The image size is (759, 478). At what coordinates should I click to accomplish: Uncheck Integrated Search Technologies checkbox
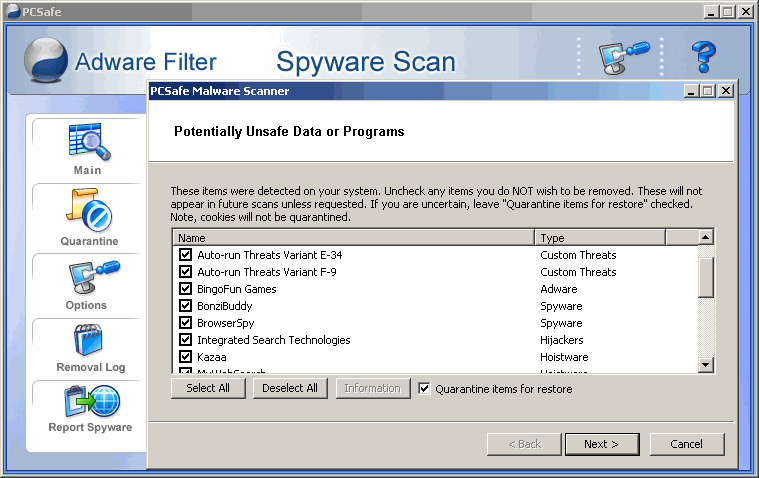point(185,339)
